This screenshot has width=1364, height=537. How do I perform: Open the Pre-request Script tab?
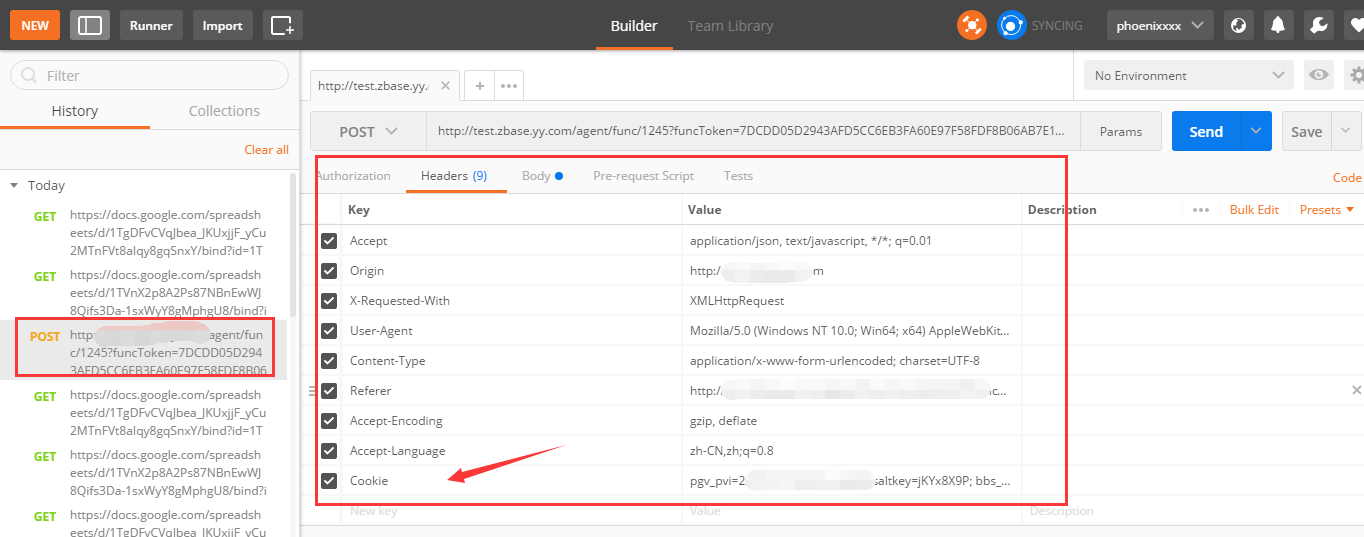[x=643, y=176]
